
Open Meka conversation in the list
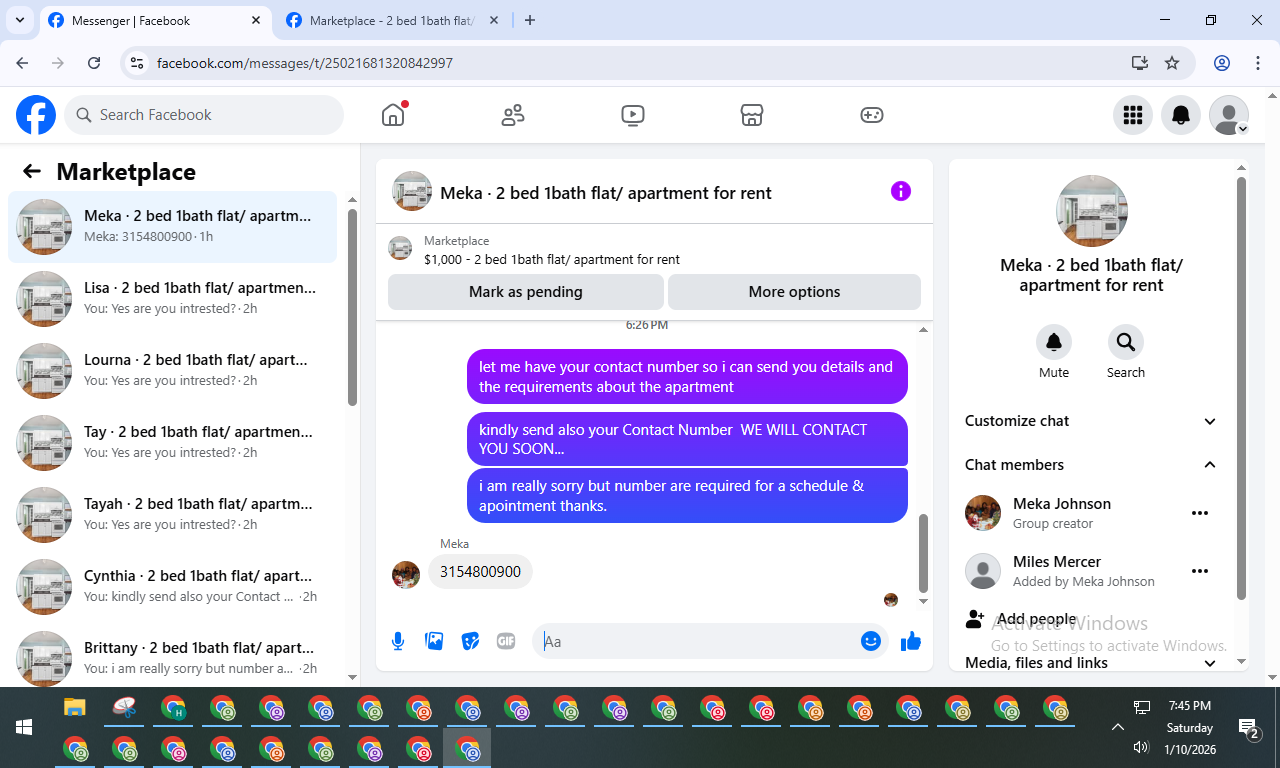[173, 227]
